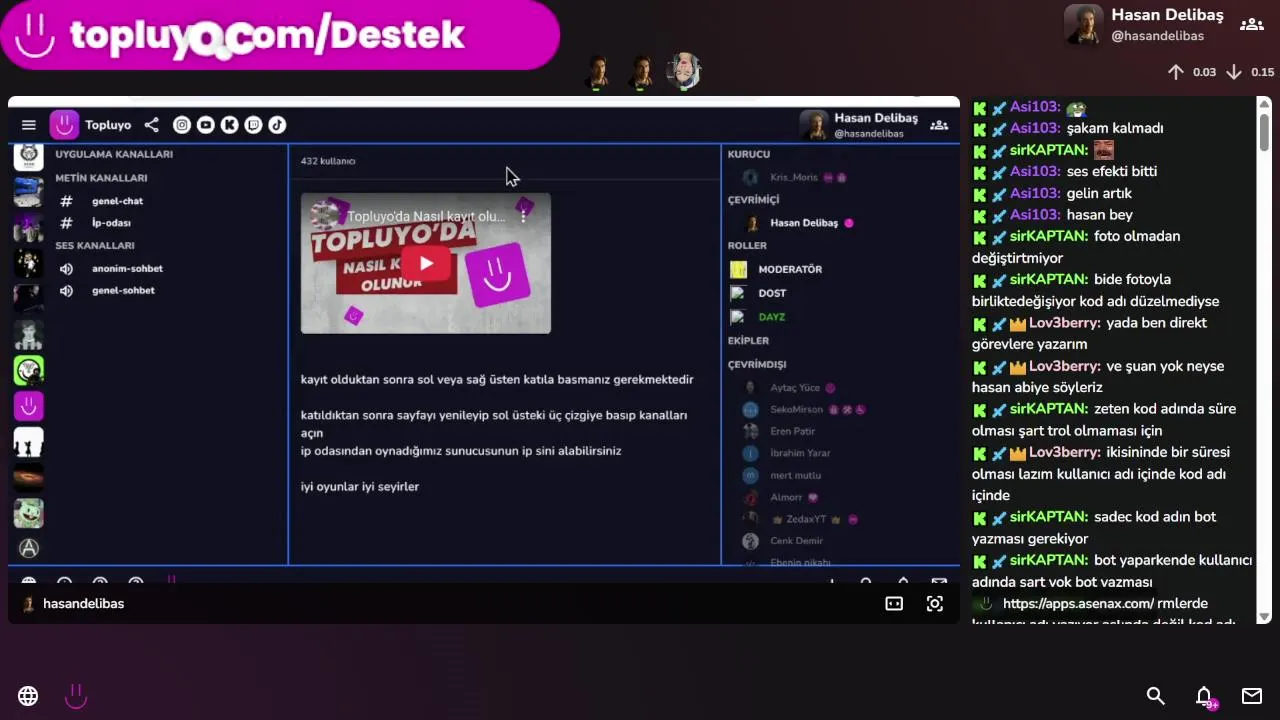
Task: Click the upside-down avatar above stream
Action: coord(684,71)
